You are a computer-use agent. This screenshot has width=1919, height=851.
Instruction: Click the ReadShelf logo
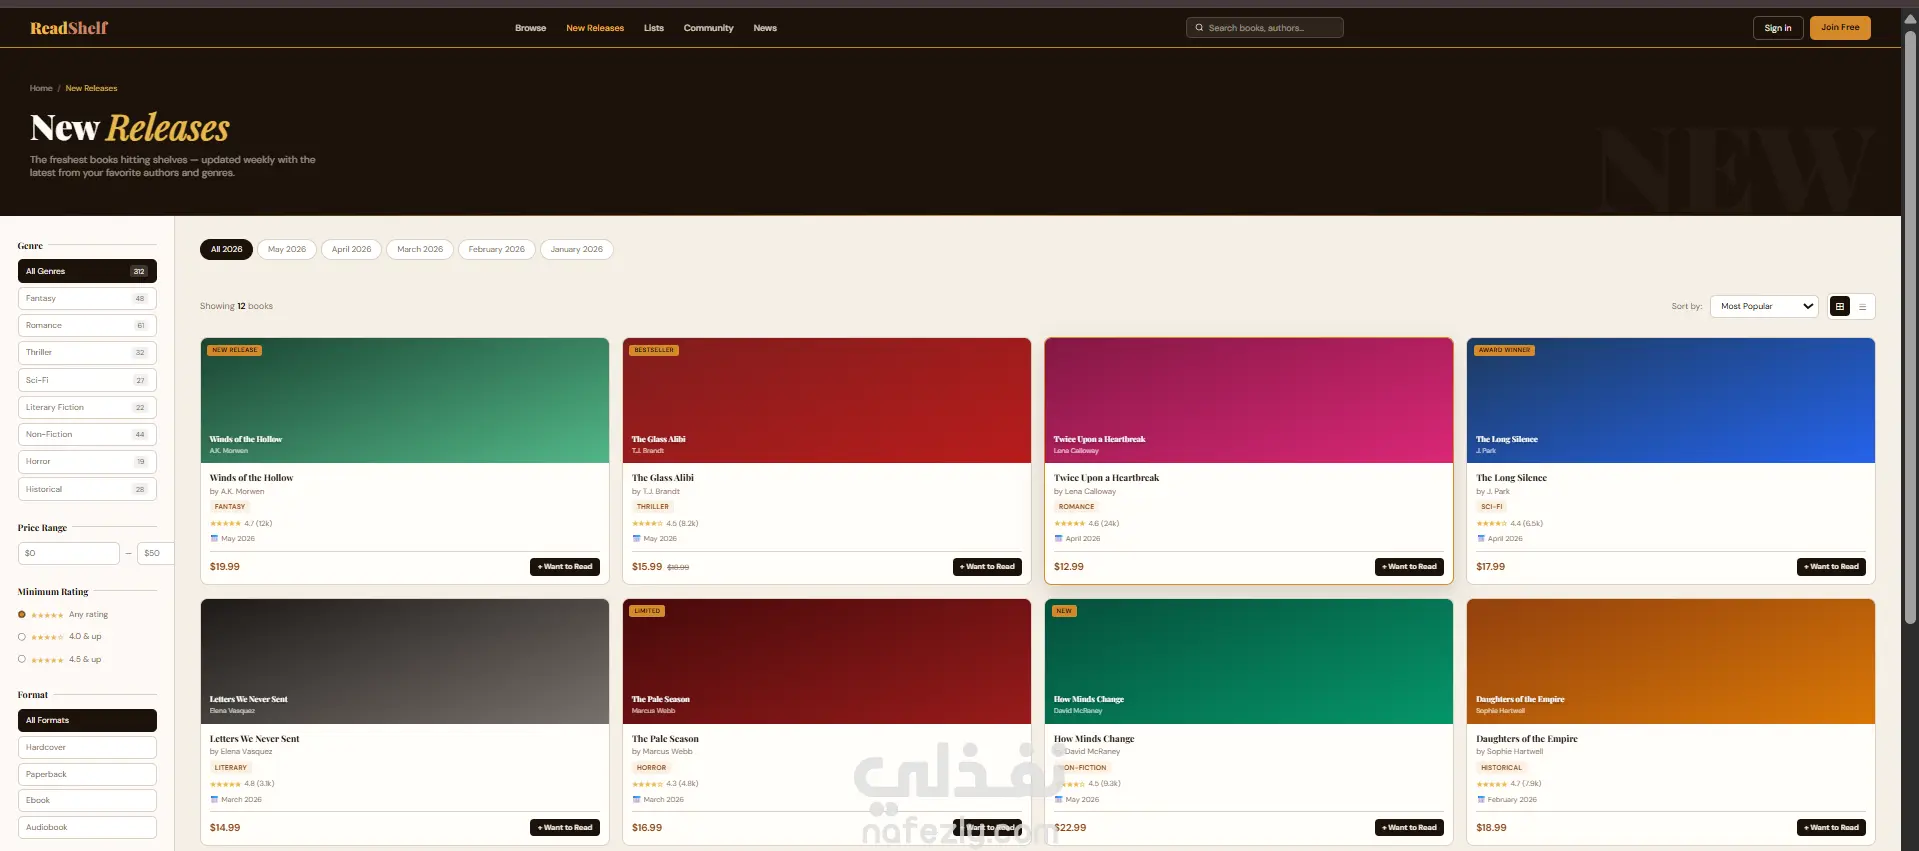pos(69,28)
